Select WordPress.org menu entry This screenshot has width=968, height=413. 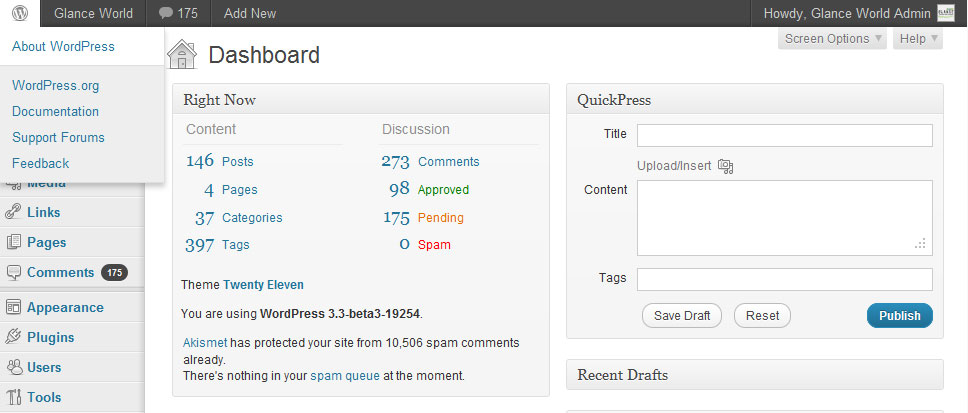[x=56, y=86]
